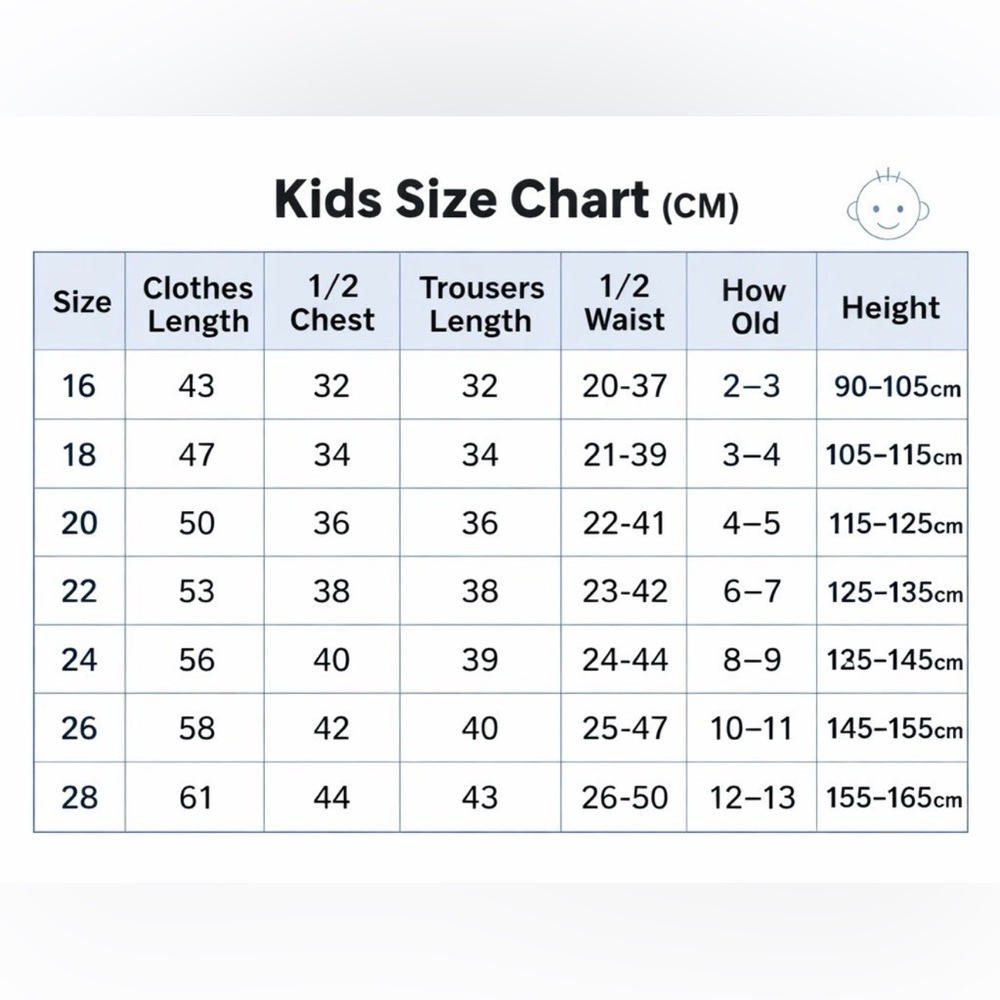This screenshot has width=1000, height=1000.
Task: Select the Height column header
Action: pos(891,308)
